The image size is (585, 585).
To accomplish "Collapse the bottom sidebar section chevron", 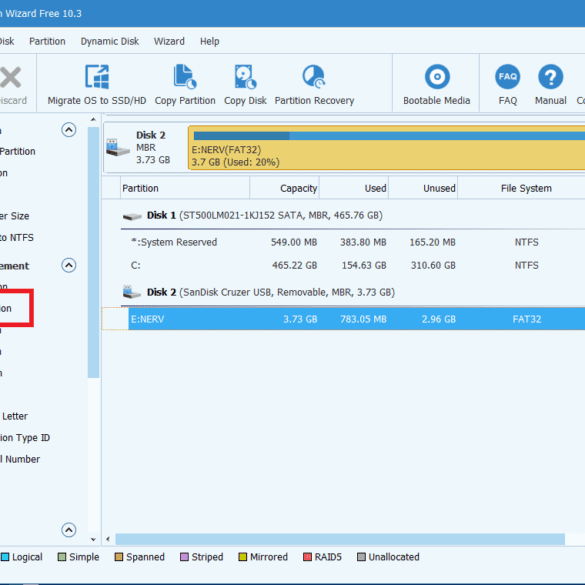I will coord(69,530).
